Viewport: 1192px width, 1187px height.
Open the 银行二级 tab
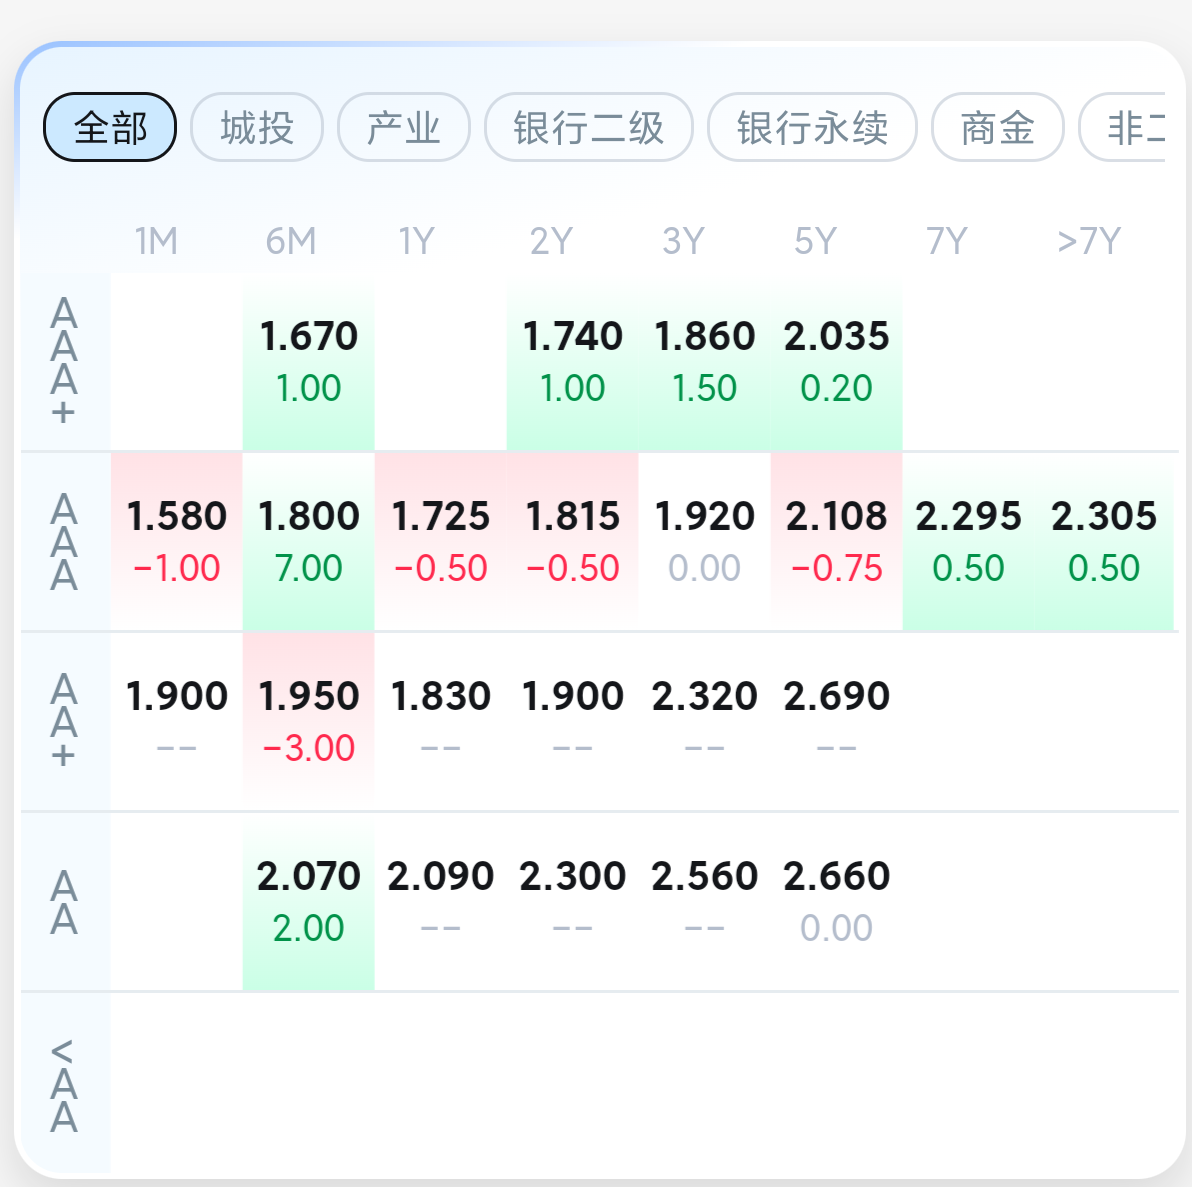589,127
